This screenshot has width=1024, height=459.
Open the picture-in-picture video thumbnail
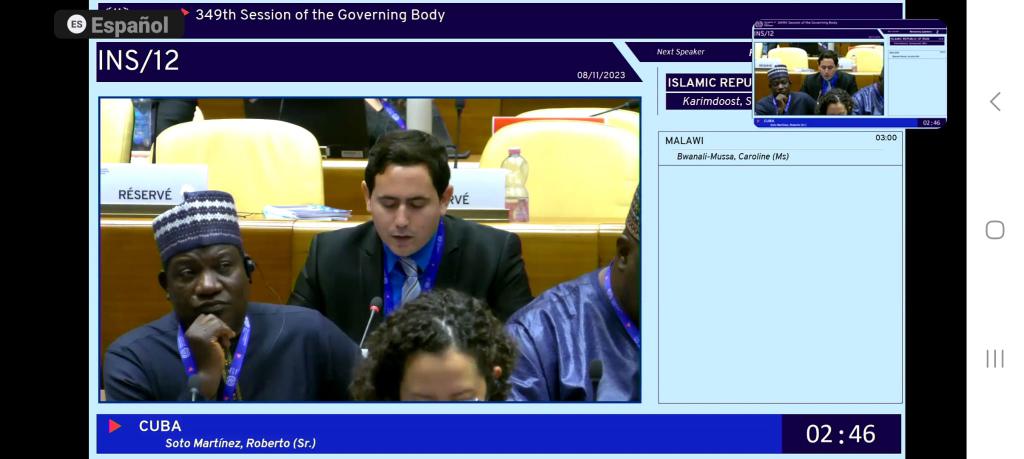[x=849, y=74]
